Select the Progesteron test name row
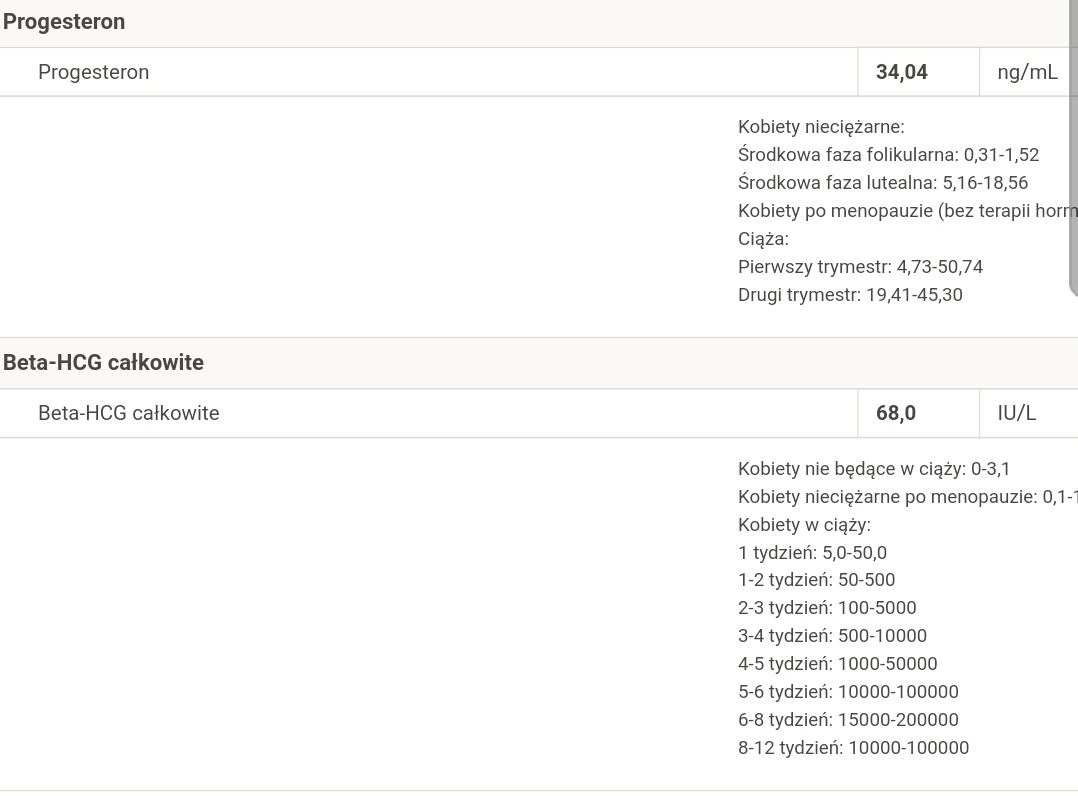This screenshot has width=1078, height=796. tap(94, 72)
